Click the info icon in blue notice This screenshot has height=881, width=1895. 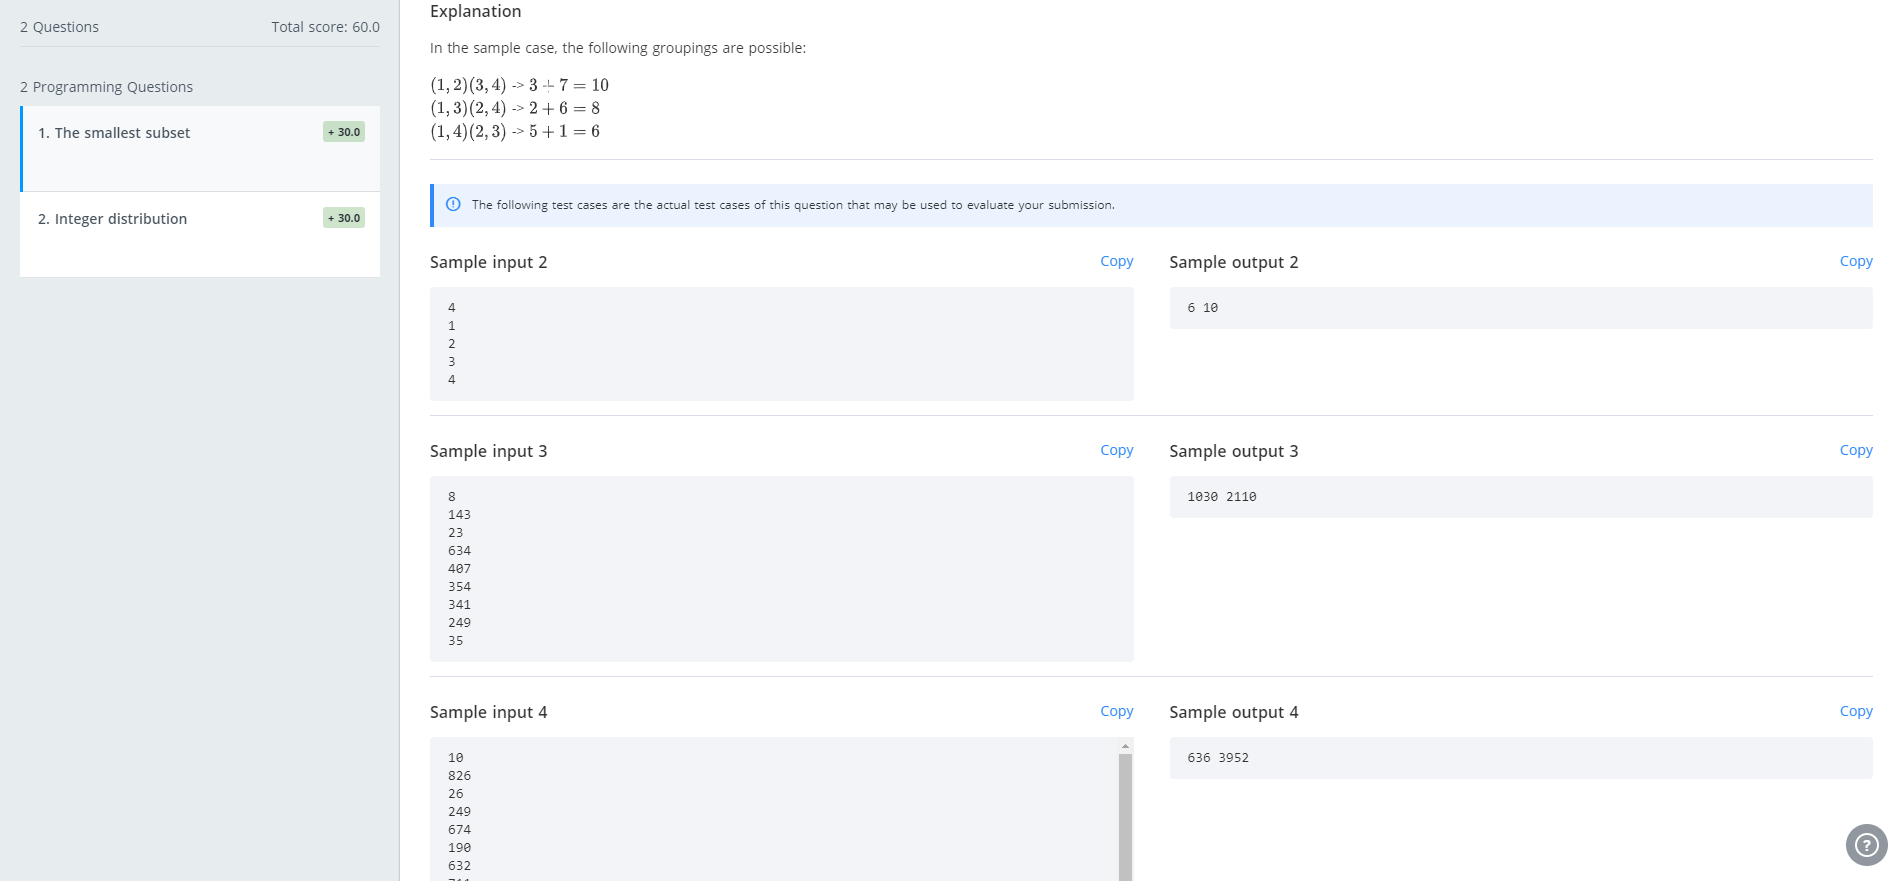click(453, 205)
